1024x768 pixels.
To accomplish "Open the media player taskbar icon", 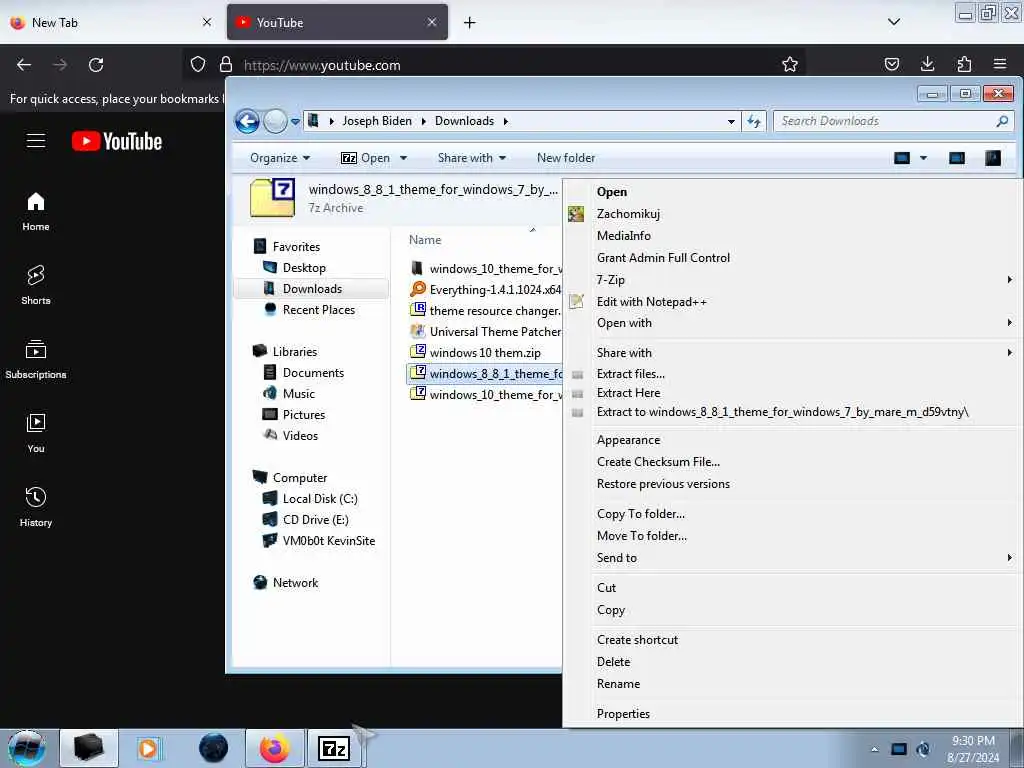I will [148, 748].
